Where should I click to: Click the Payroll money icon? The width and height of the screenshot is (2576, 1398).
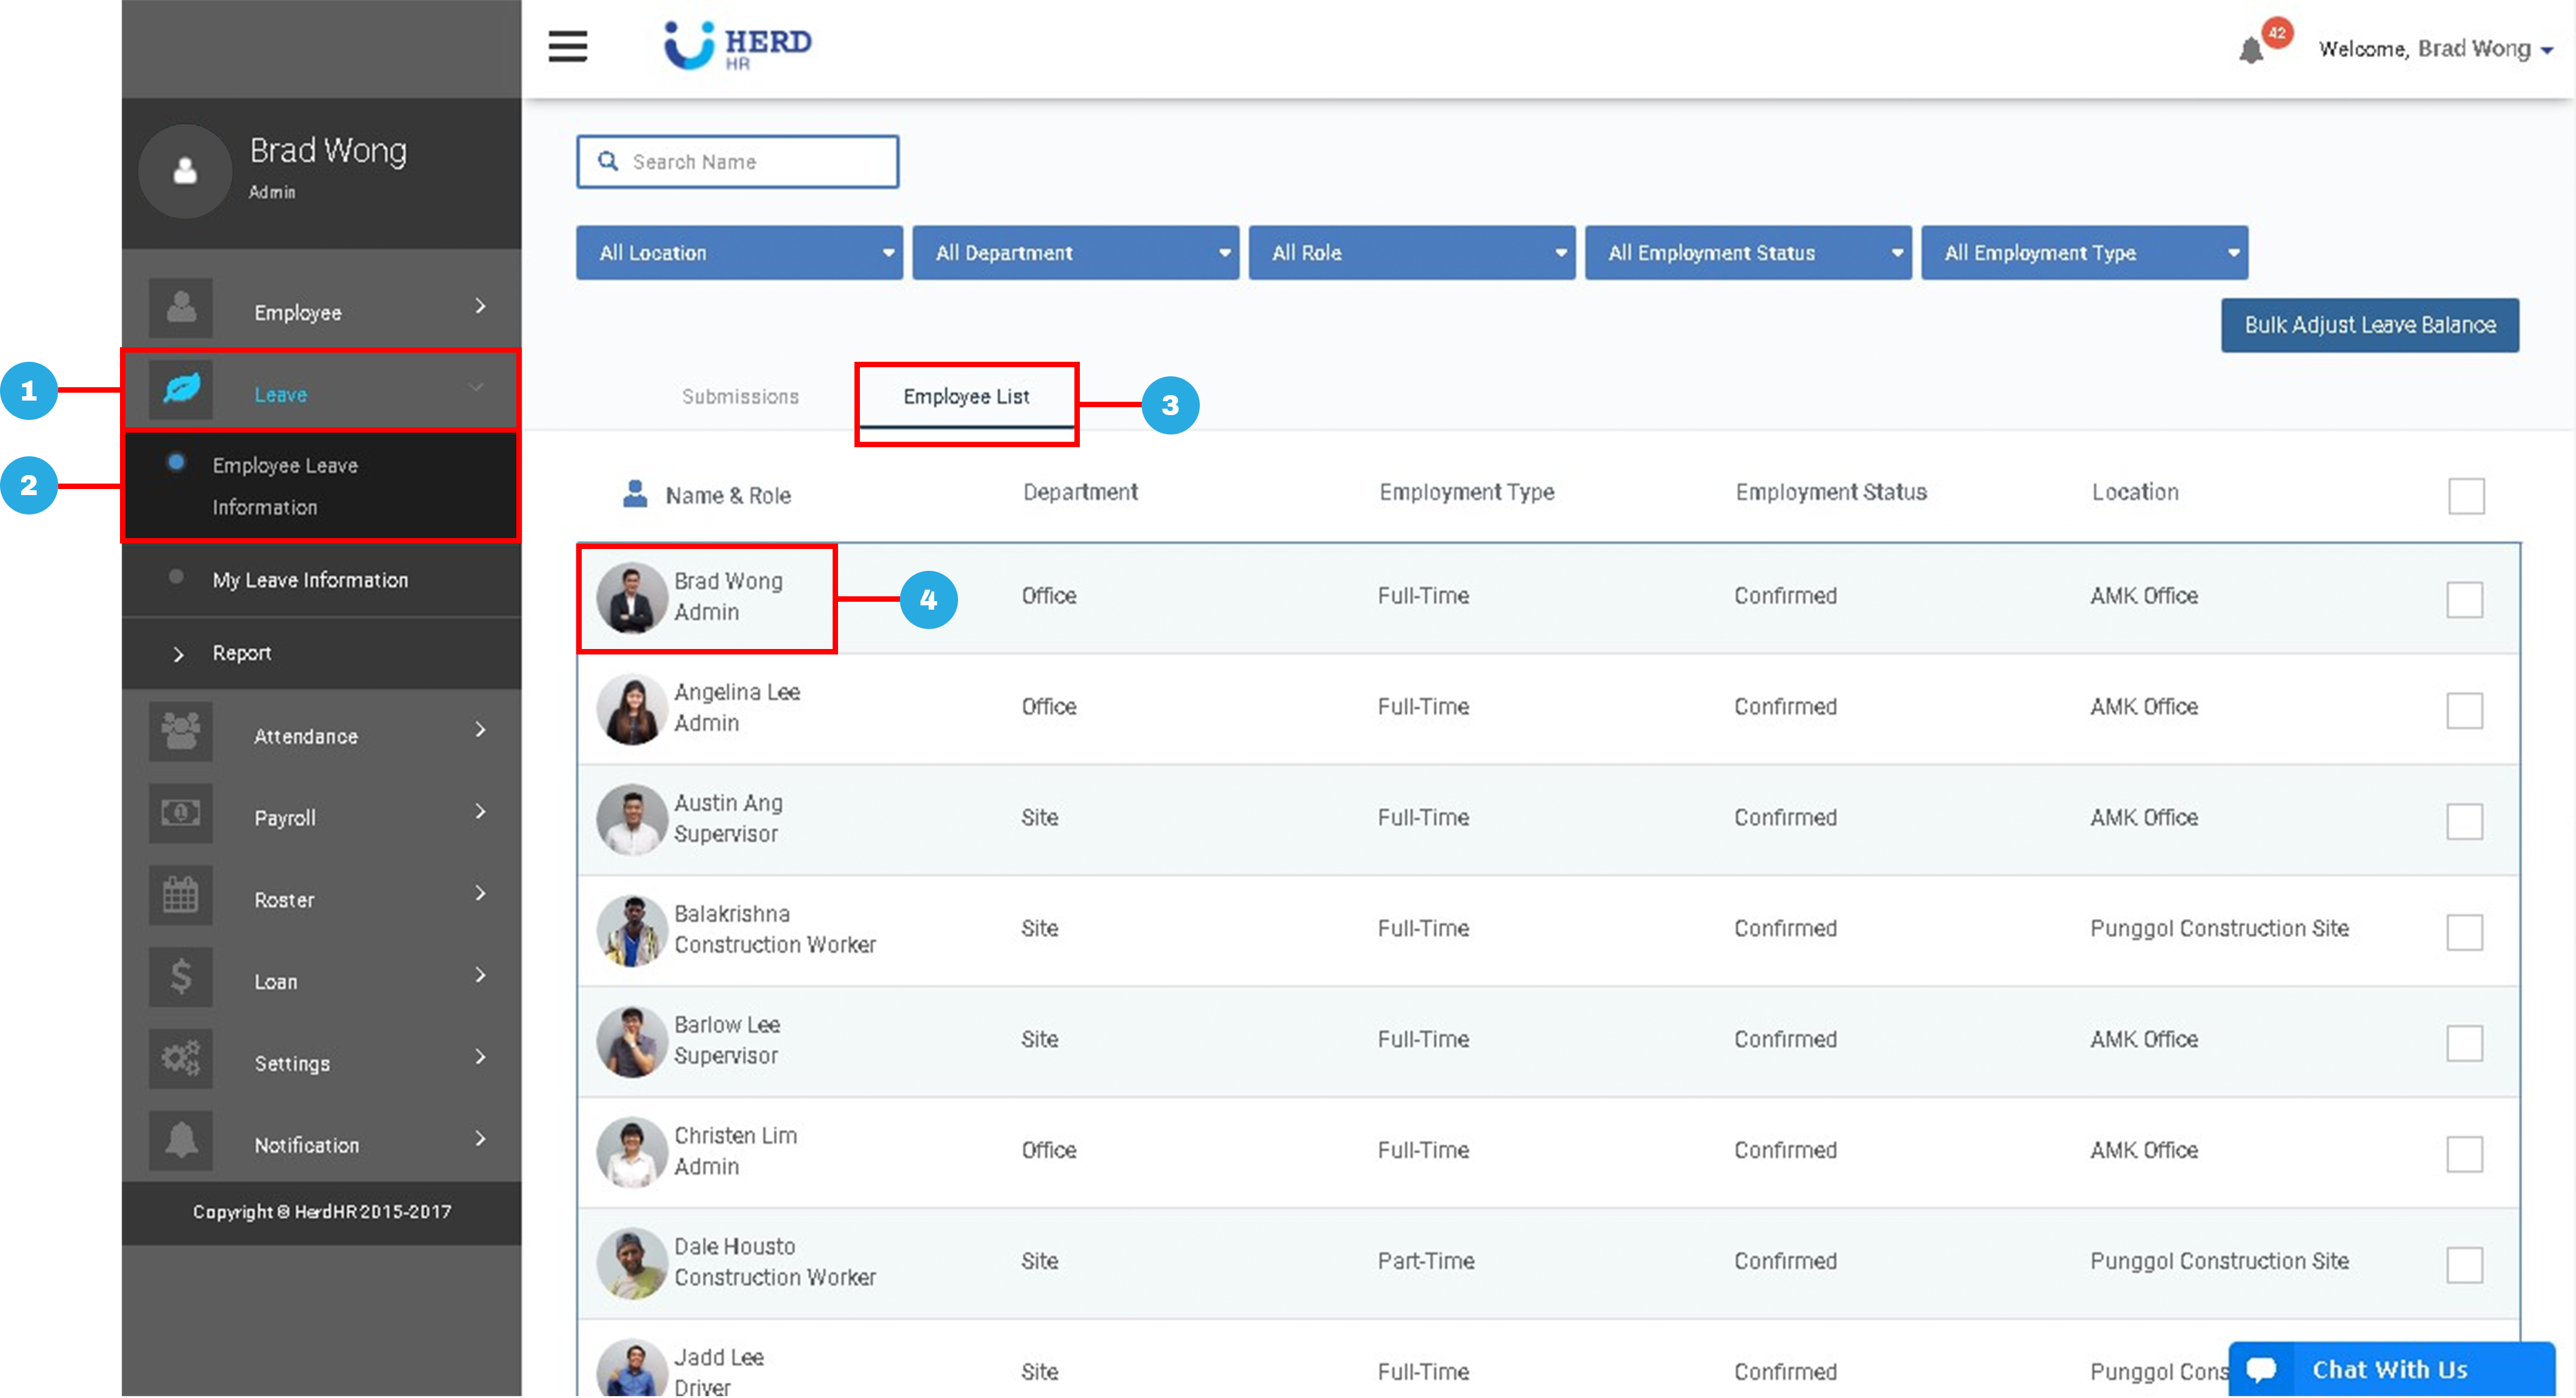pyautogui.click(x=181, y=814)
